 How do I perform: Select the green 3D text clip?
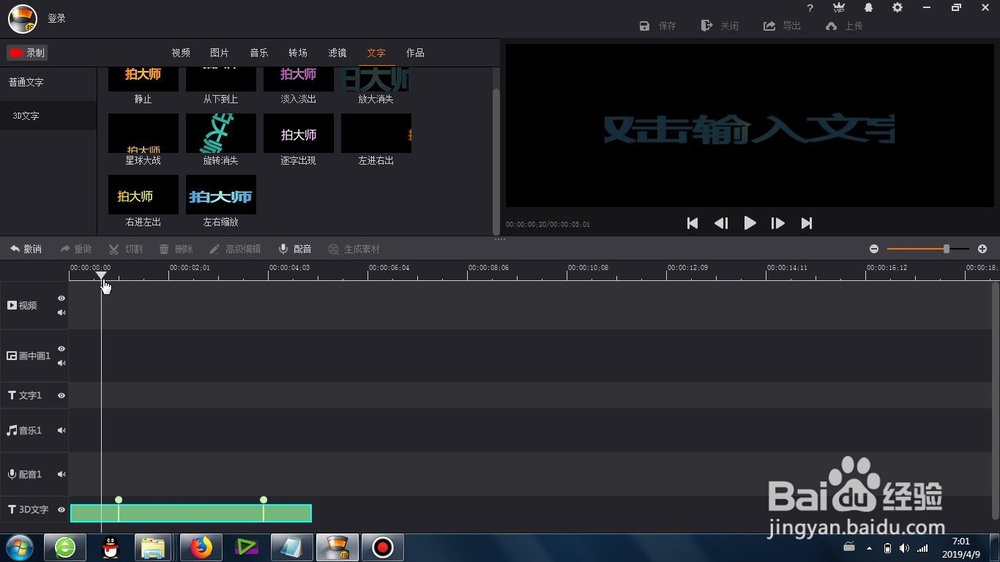coord(191,513)
